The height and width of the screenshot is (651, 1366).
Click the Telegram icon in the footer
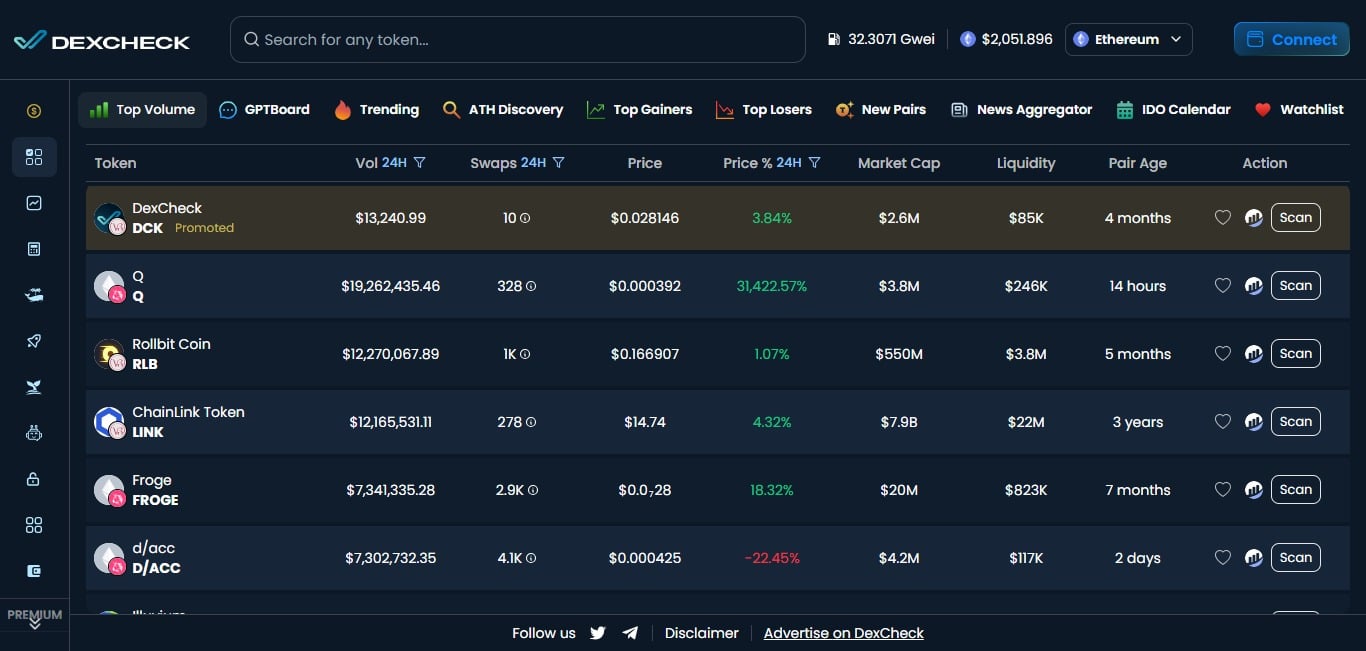click(630, 633)
